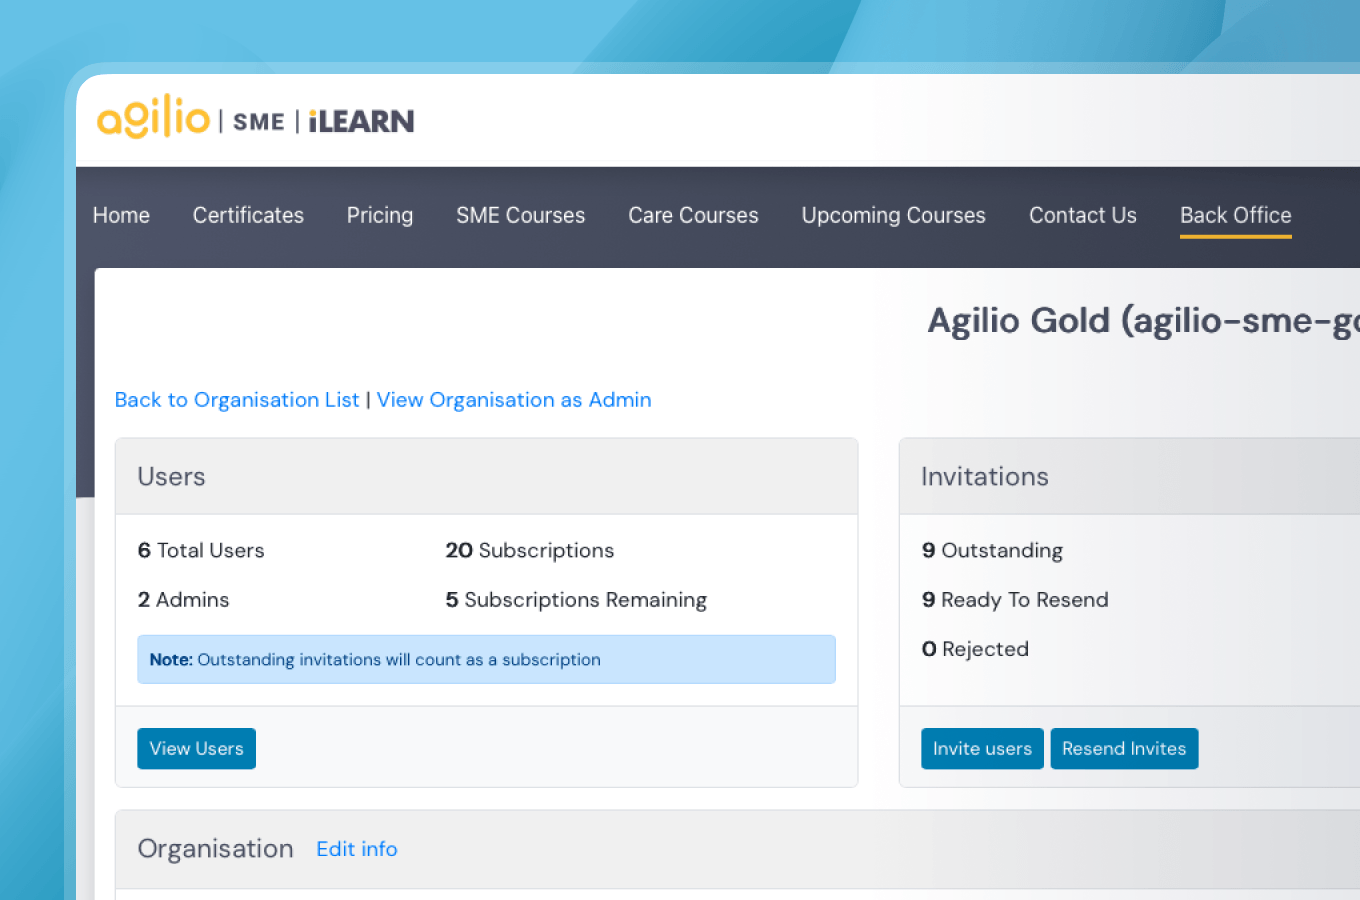Click the '2 Admins' text

tap(184, 599)
